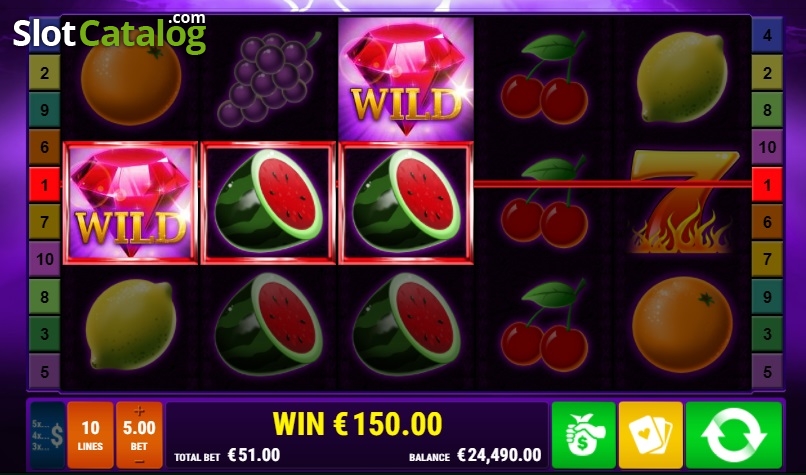Image resolution: width=806 pixels, height=475 pixels.
Task: Open the paytable dollar icon
Action: click(x=48, y=435)
